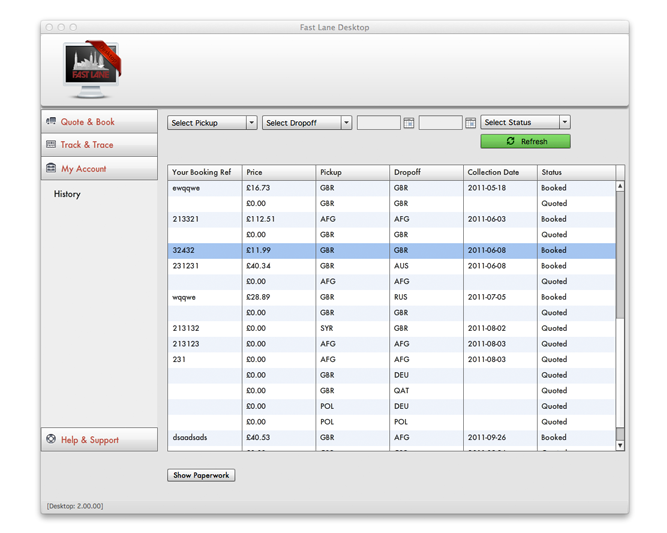Open the My Account section
667x533 pixels.
tap(100, 168)
